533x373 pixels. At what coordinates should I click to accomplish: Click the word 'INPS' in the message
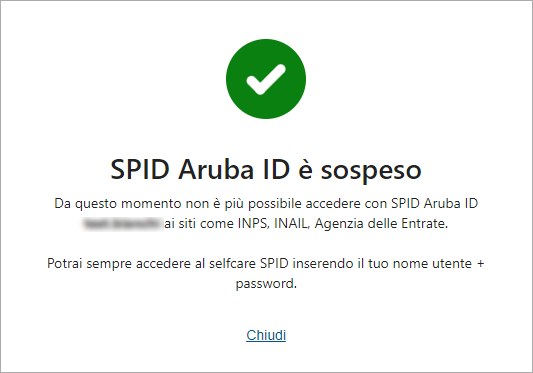253,224
